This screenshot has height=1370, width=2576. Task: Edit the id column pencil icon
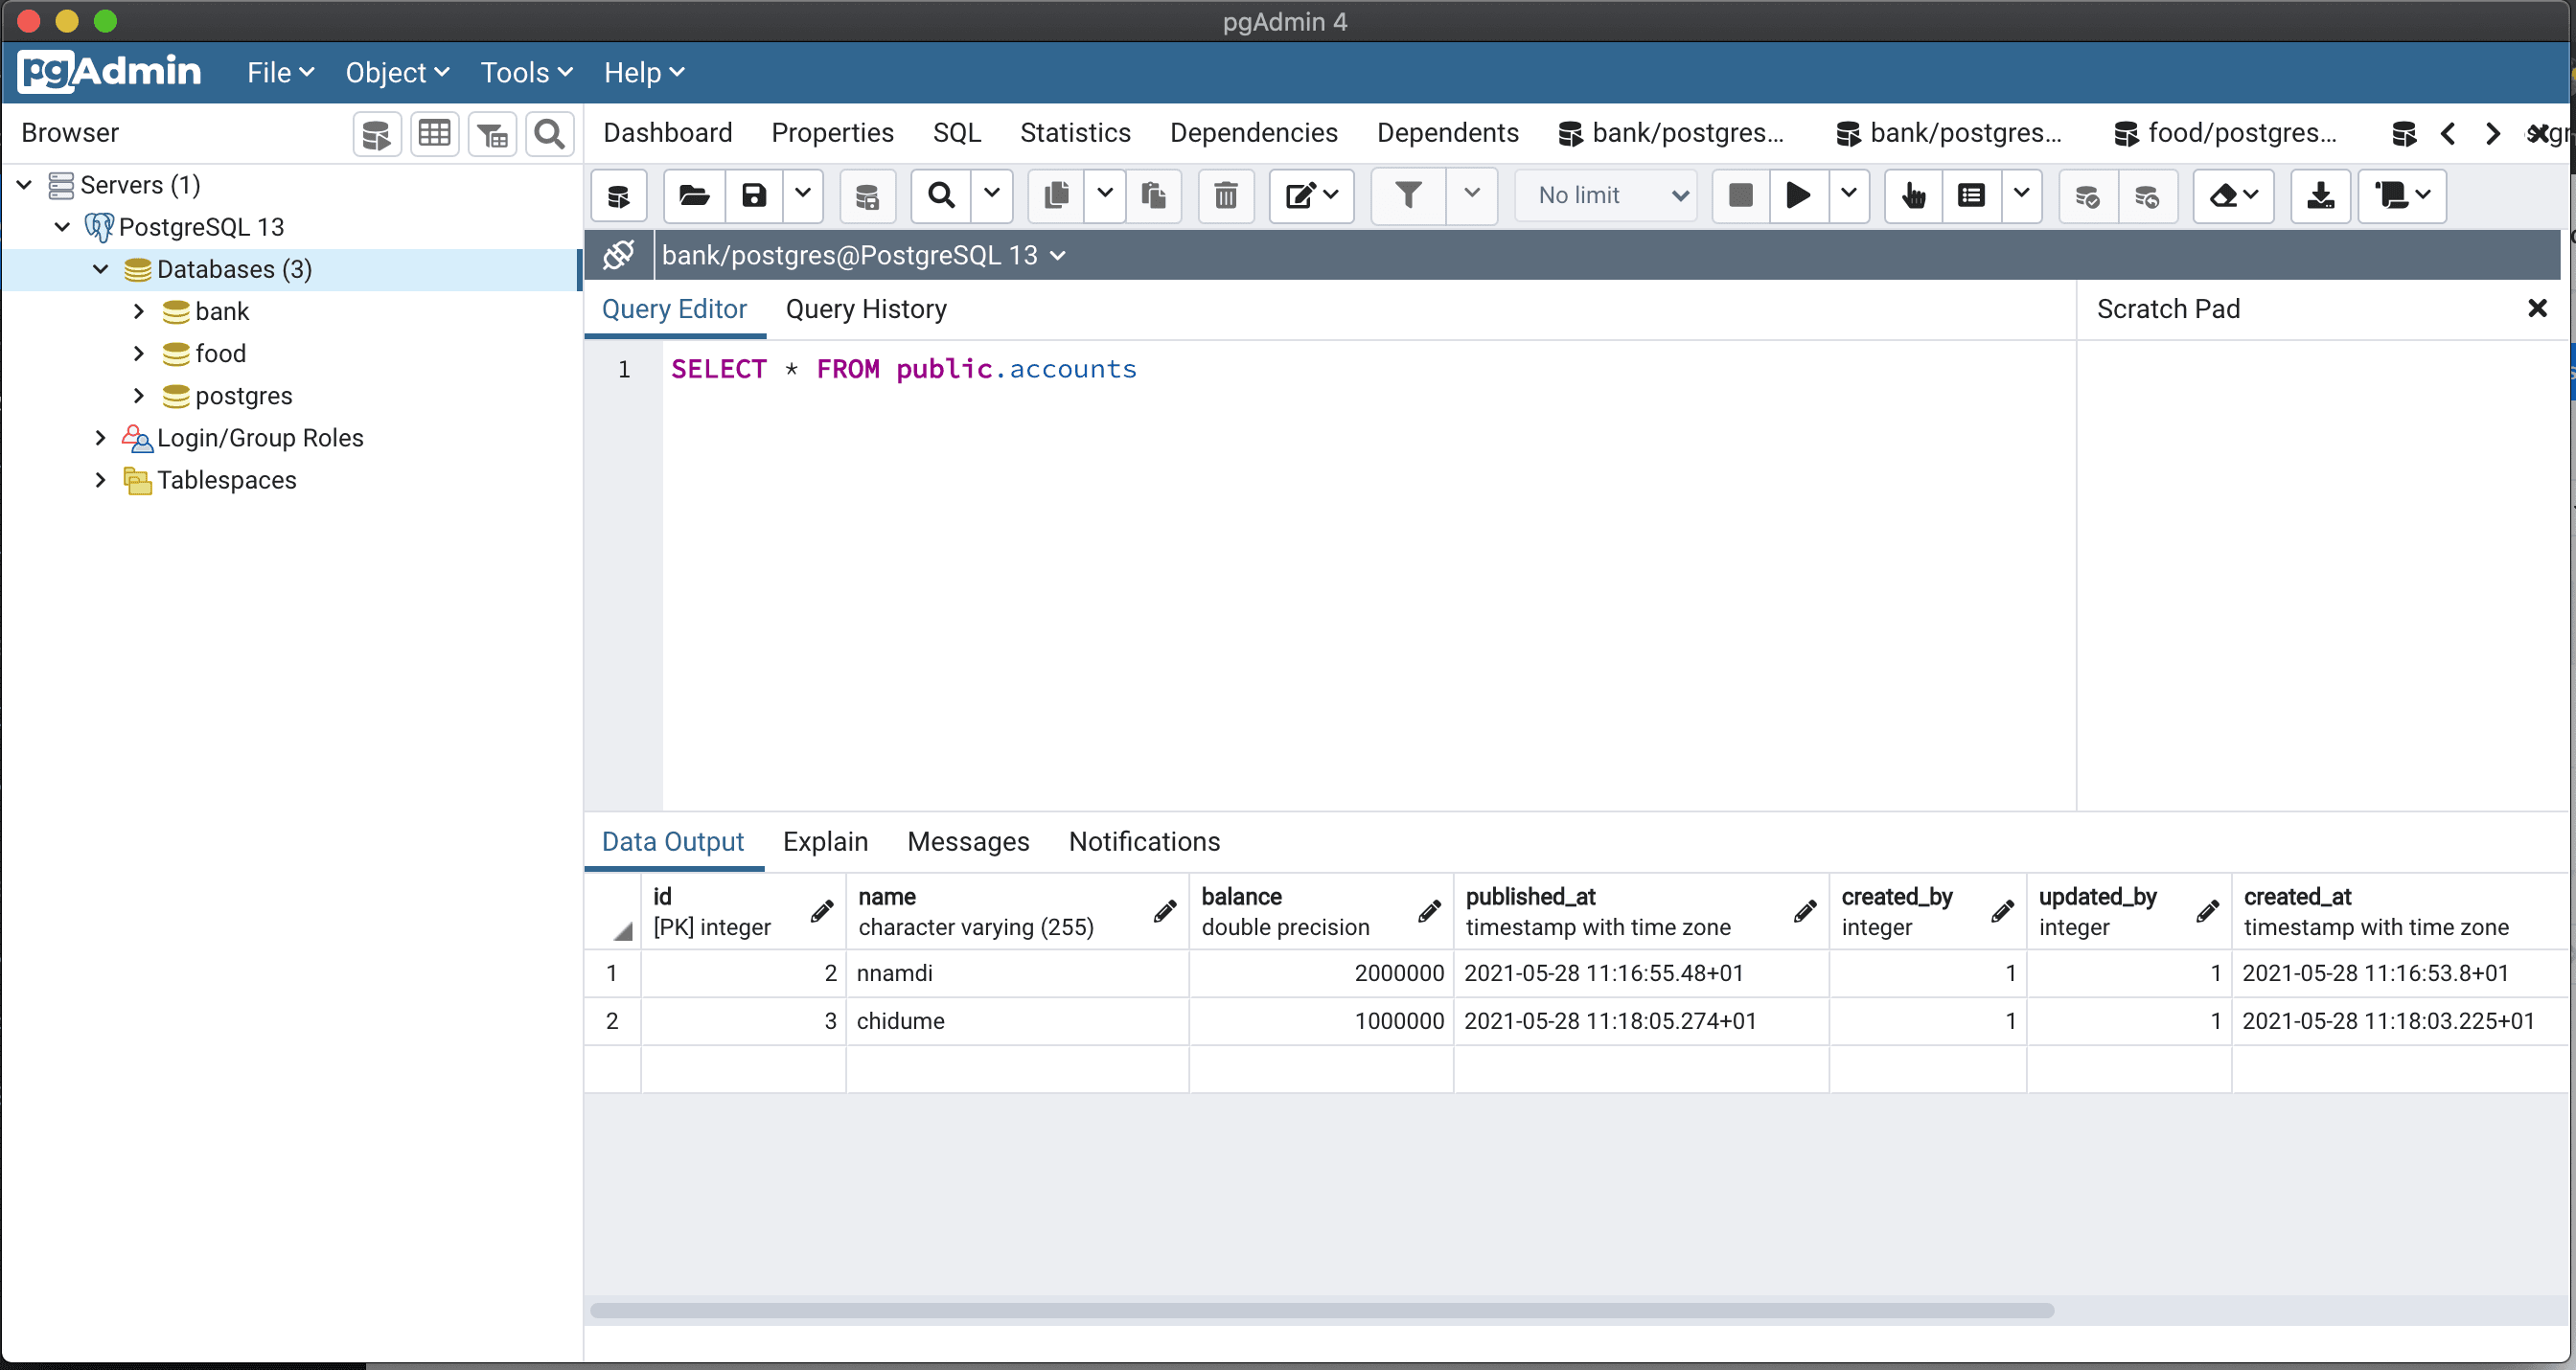pos(822,911)
